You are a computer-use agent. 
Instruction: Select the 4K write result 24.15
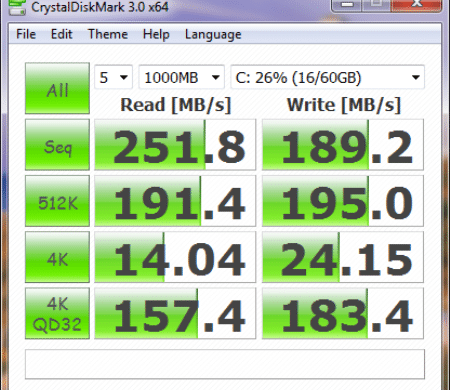point(343,257)
